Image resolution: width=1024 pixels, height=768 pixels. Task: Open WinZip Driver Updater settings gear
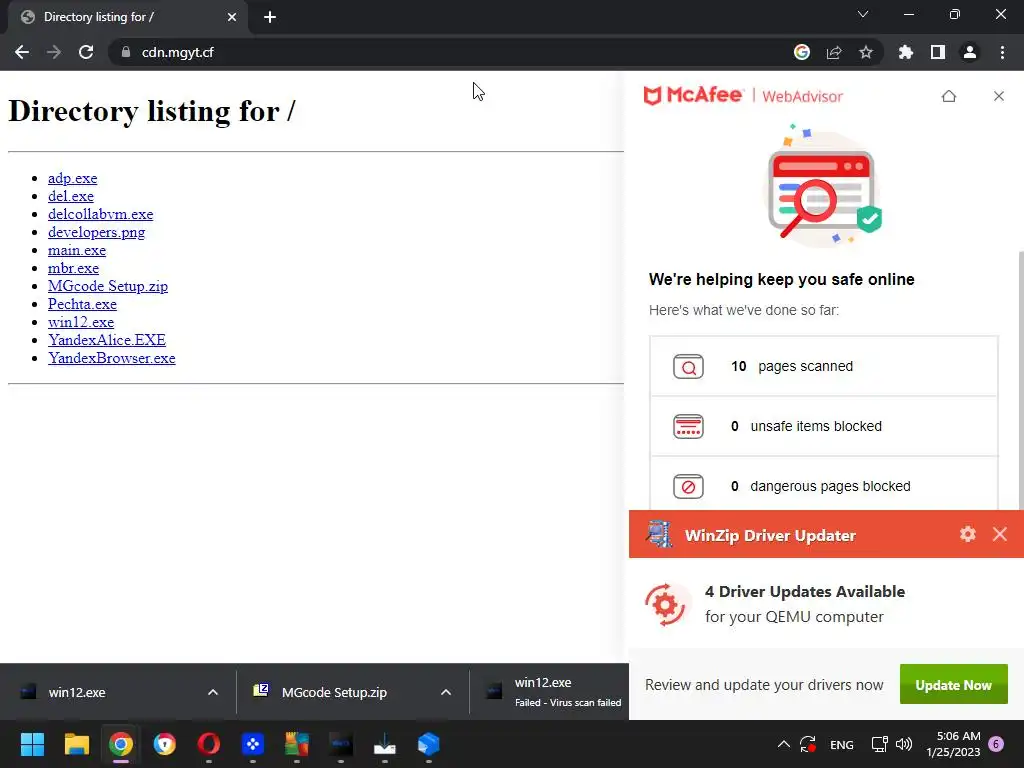pyautogui.click(x=968, y=534)
